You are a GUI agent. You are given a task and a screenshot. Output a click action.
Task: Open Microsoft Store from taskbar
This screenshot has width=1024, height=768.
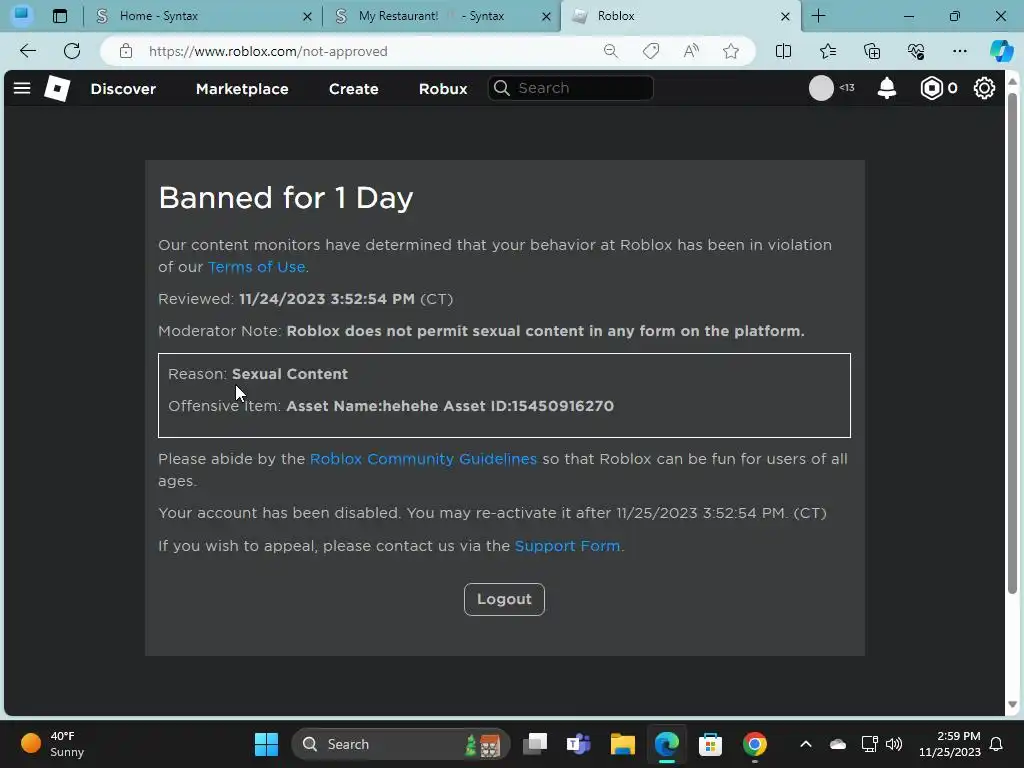tap(710, 744)
